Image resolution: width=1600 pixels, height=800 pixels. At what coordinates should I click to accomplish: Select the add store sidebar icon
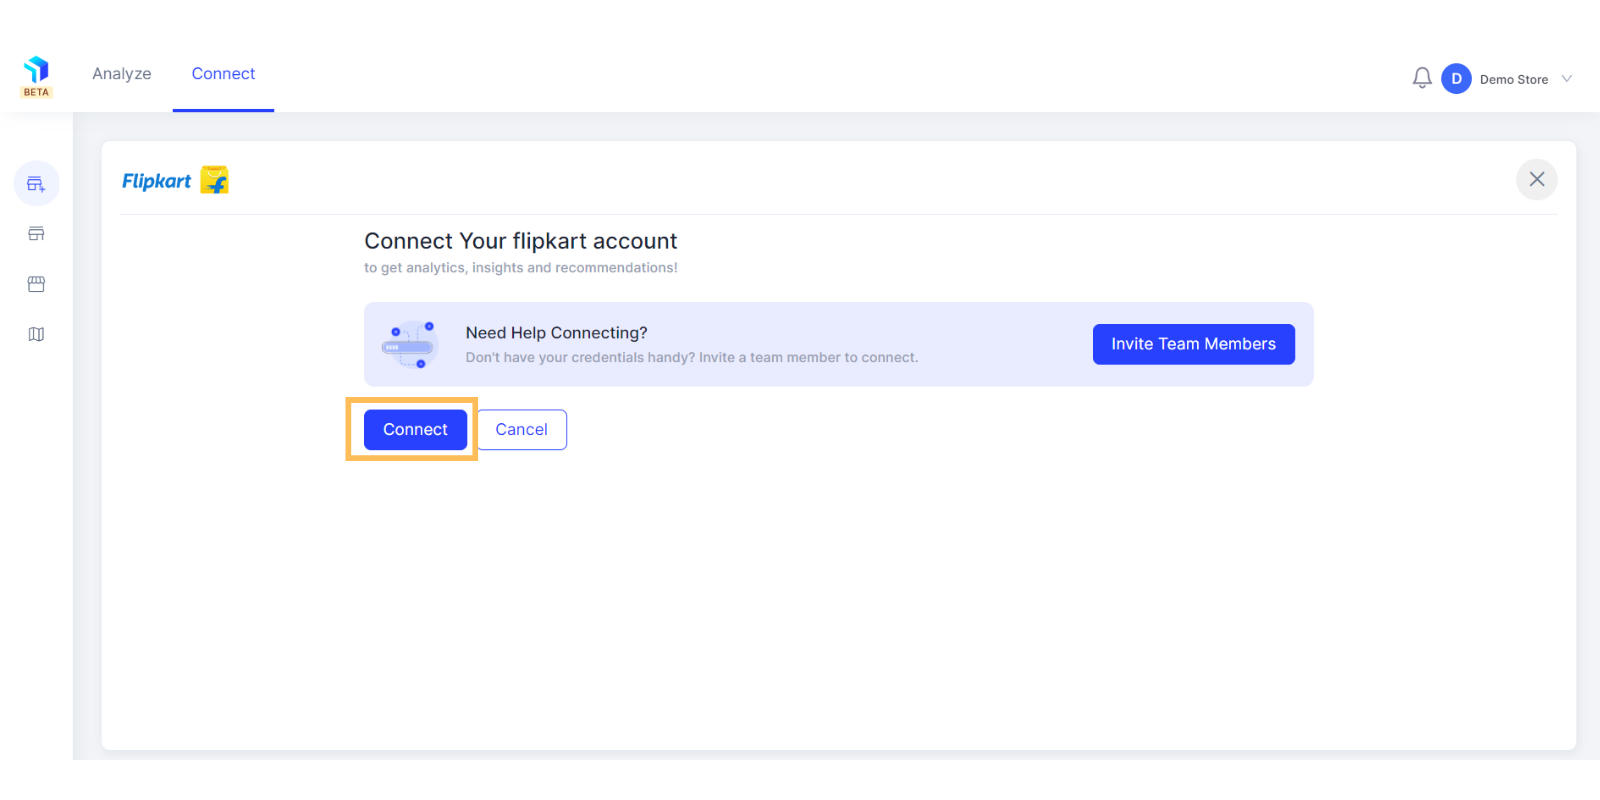click(x=36, y=184)
